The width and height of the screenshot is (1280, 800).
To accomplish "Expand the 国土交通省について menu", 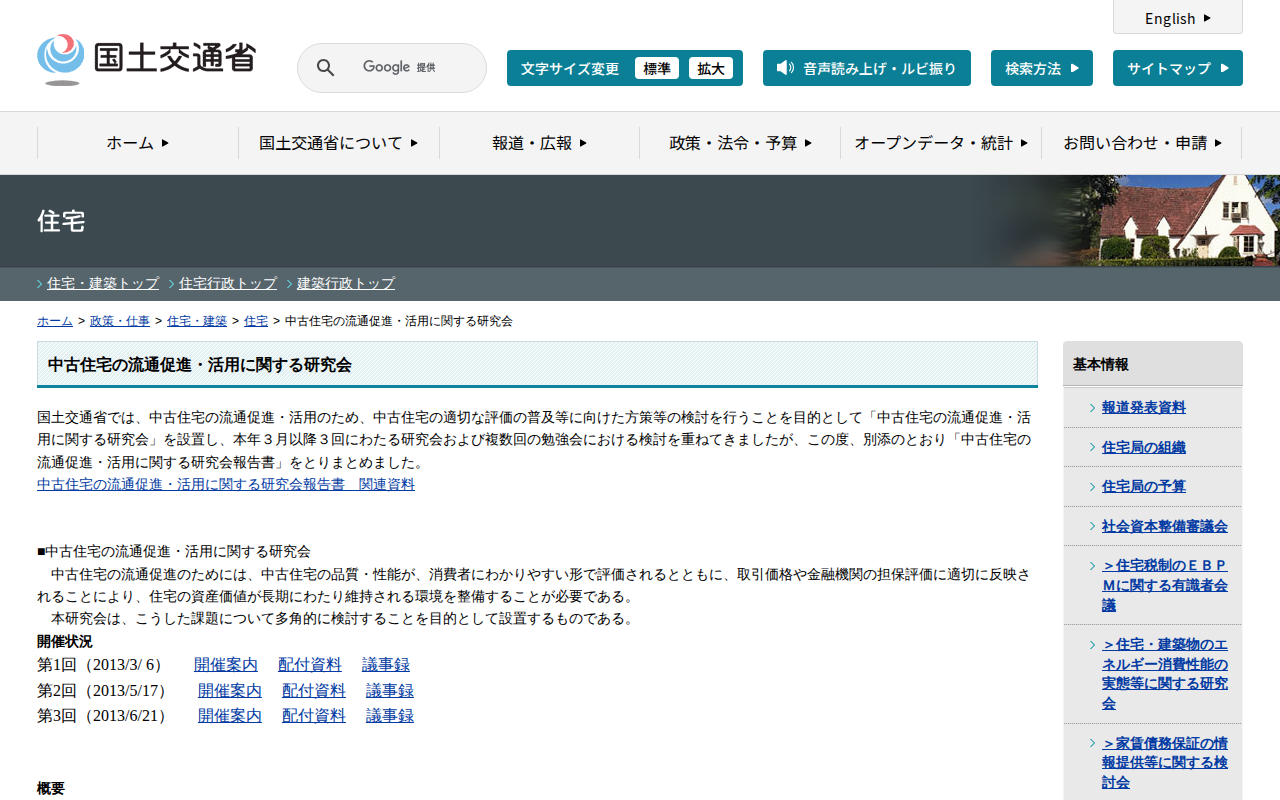I will (x=338, y=143).
